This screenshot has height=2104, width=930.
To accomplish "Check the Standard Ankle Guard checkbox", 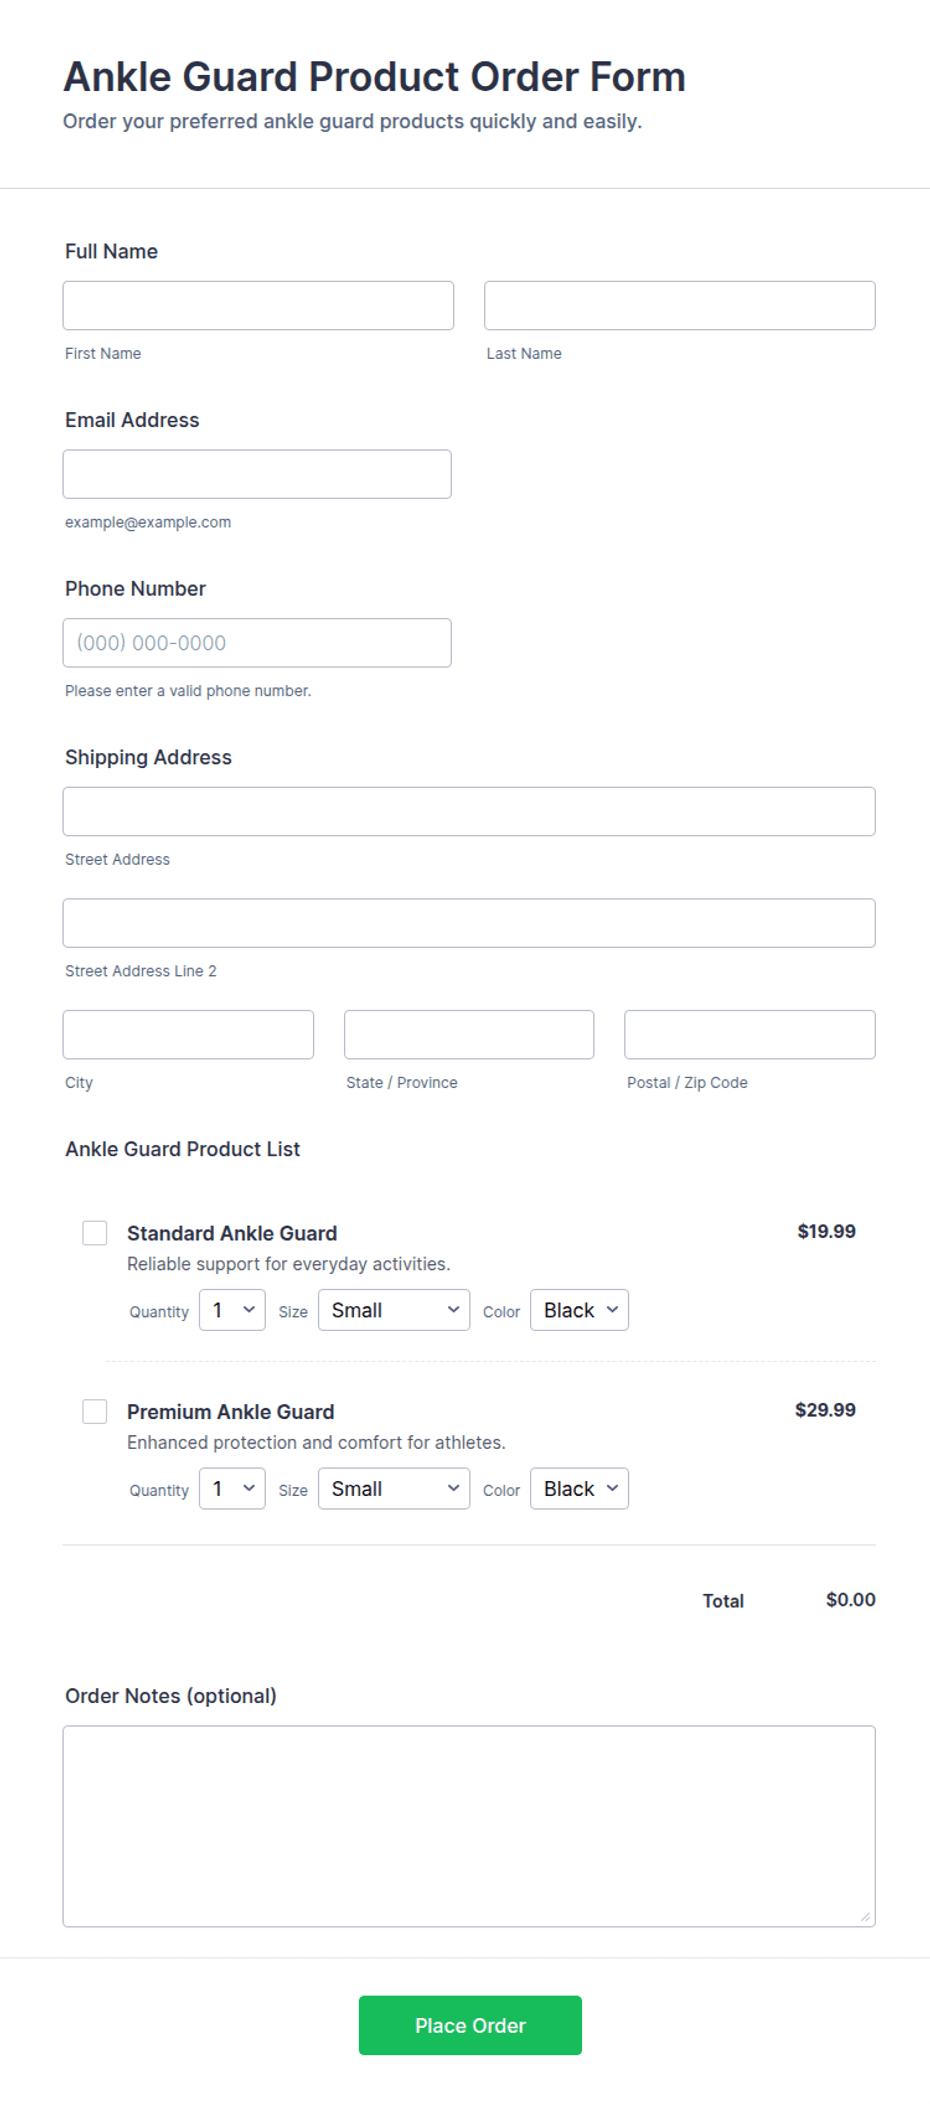I will 95,1233.
